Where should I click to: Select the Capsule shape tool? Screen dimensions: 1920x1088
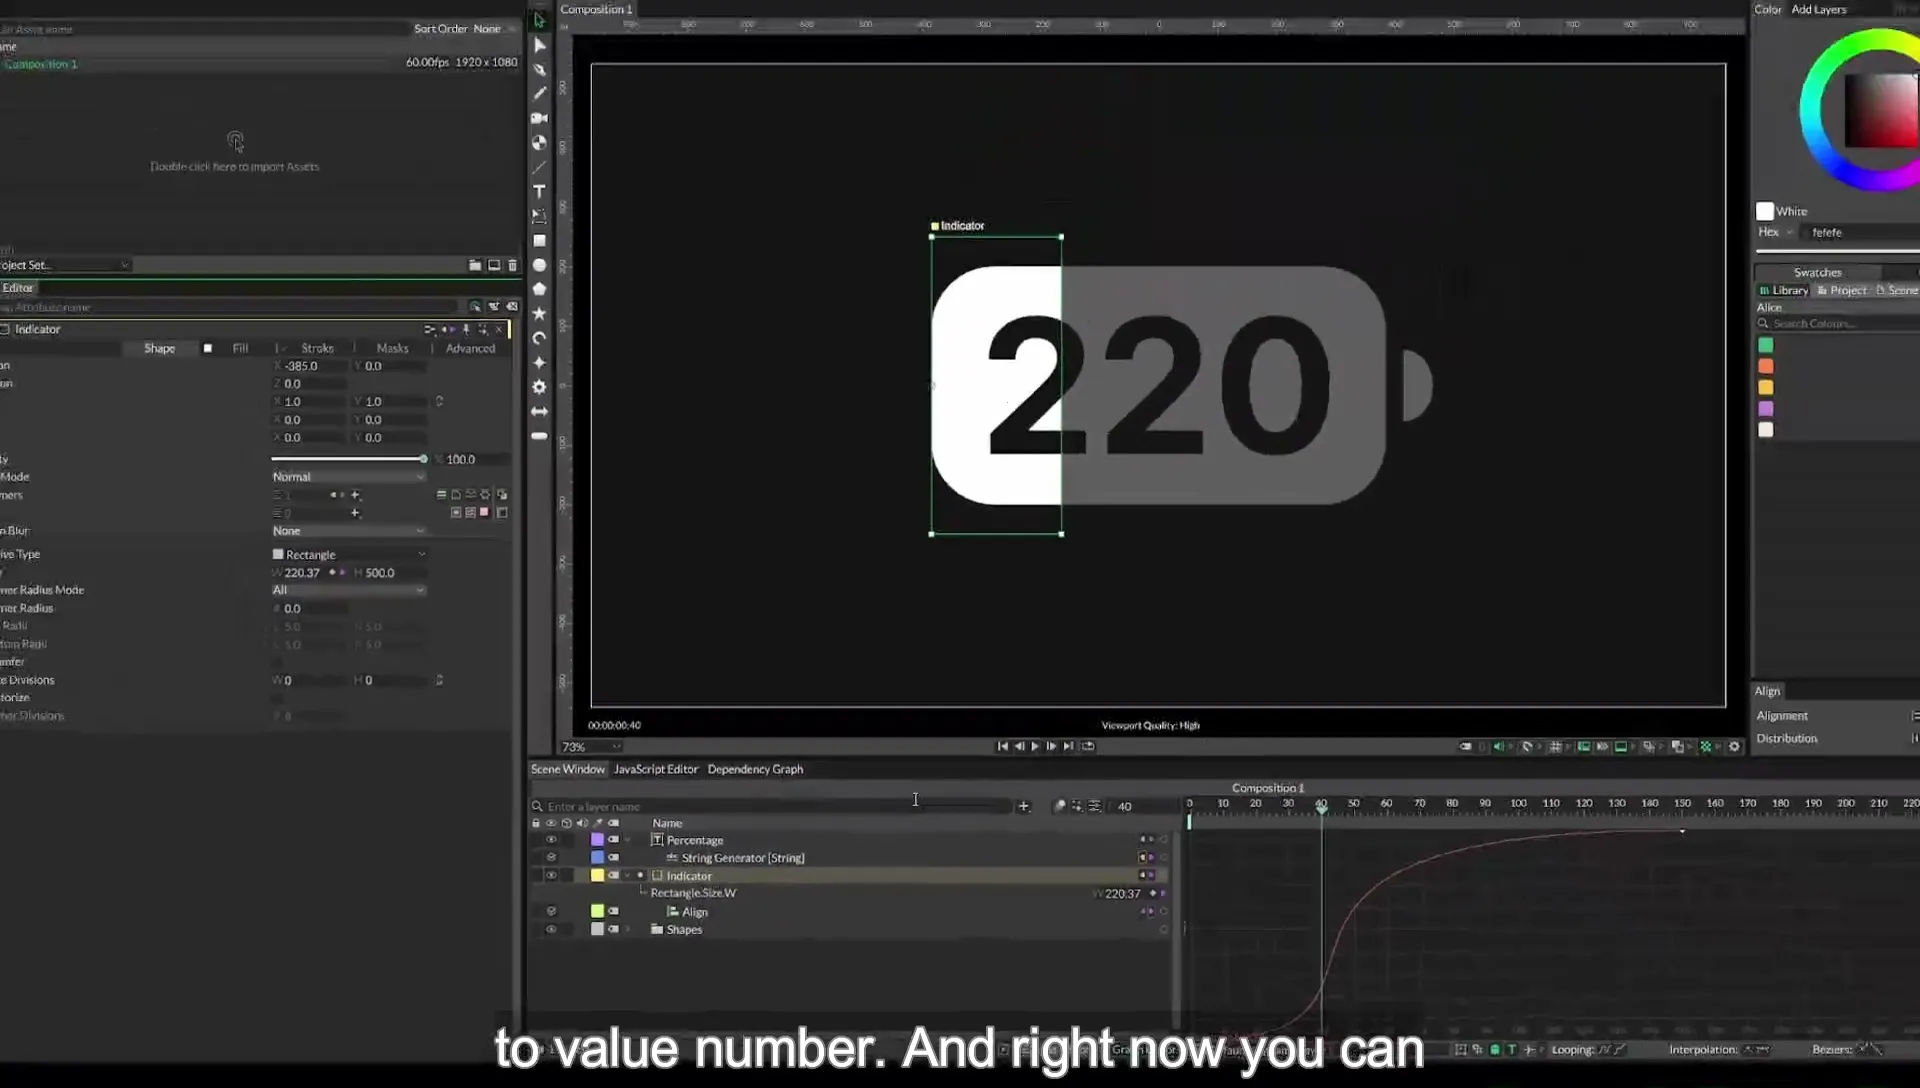[x=539, y=436]
